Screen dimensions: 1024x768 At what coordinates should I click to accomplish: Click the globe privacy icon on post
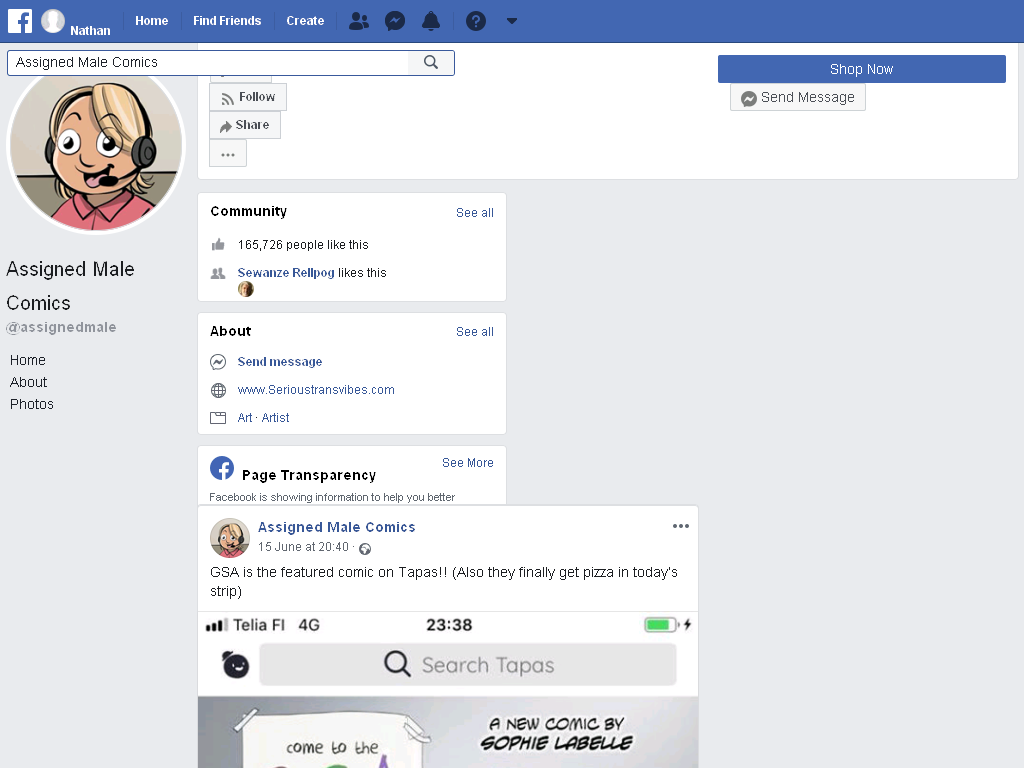(x=365, y=549)
